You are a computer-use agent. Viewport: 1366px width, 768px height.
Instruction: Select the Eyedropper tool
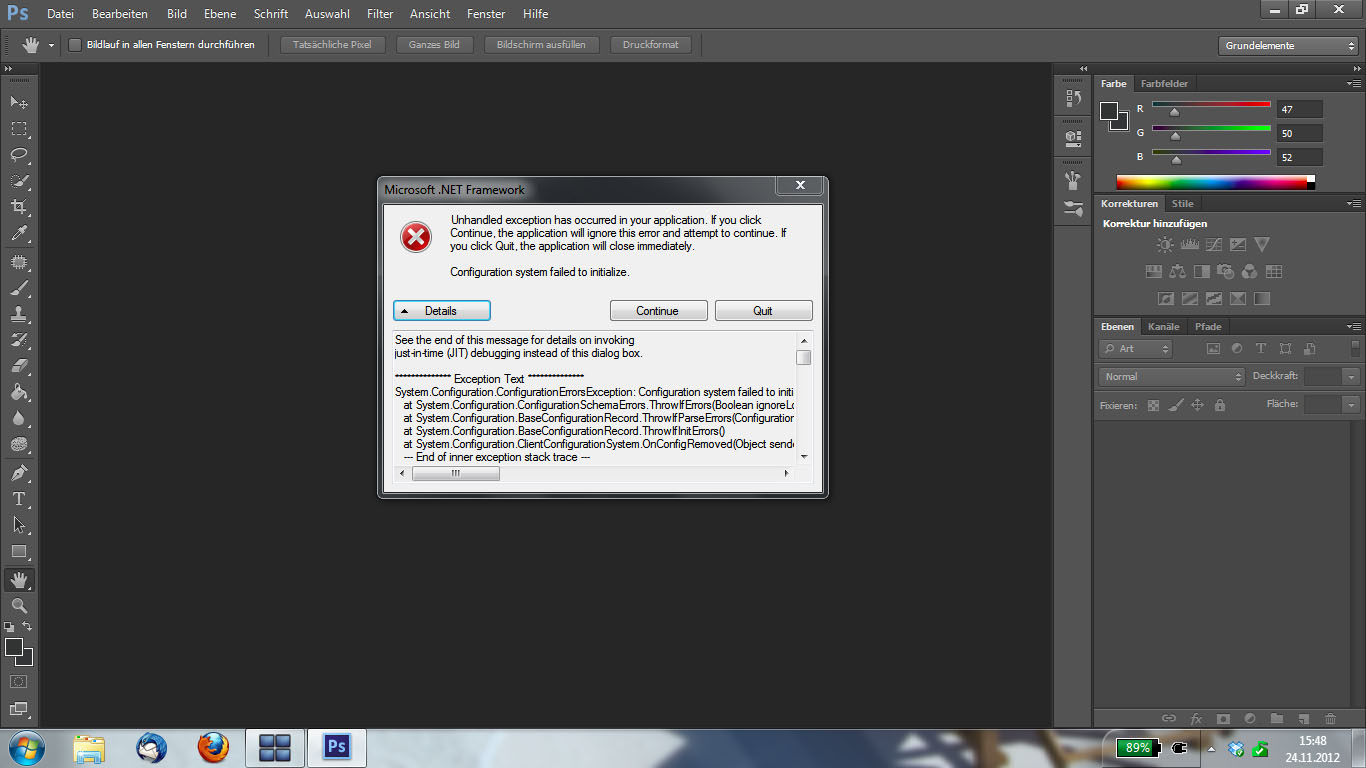point(19,234)
